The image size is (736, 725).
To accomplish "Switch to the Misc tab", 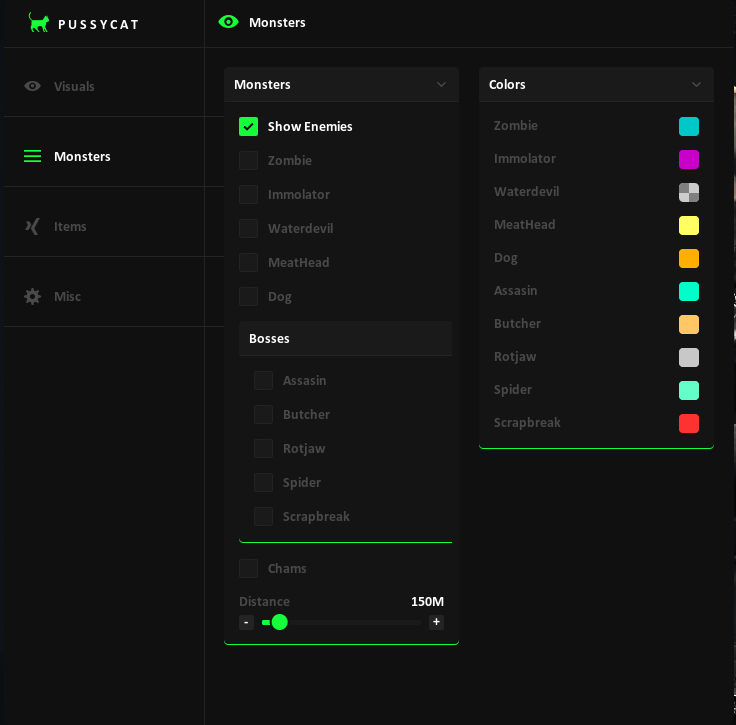I will point(67,296).
